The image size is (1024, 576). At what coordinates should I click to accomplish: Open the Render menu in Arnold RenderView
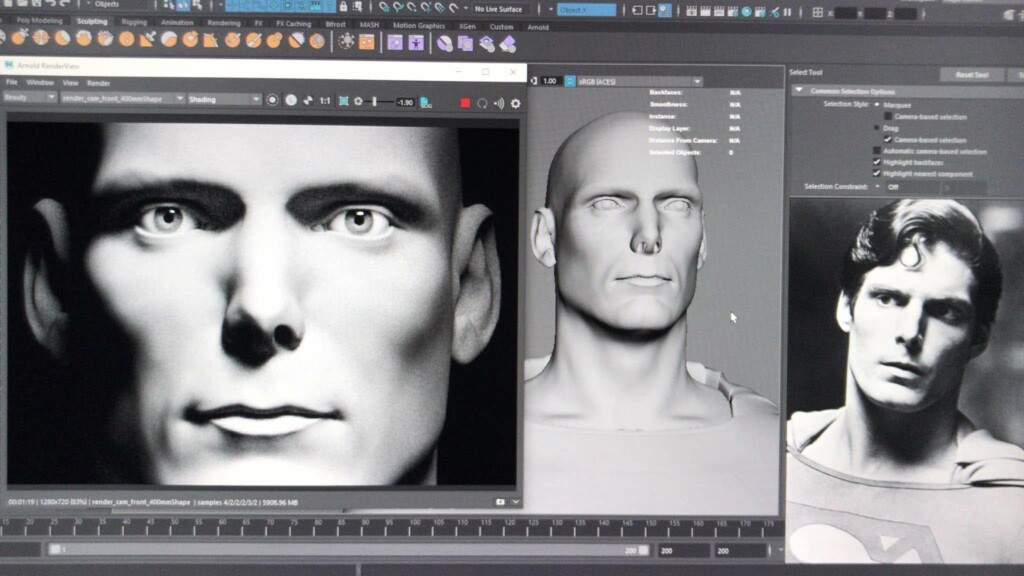[x=99, y=84]
